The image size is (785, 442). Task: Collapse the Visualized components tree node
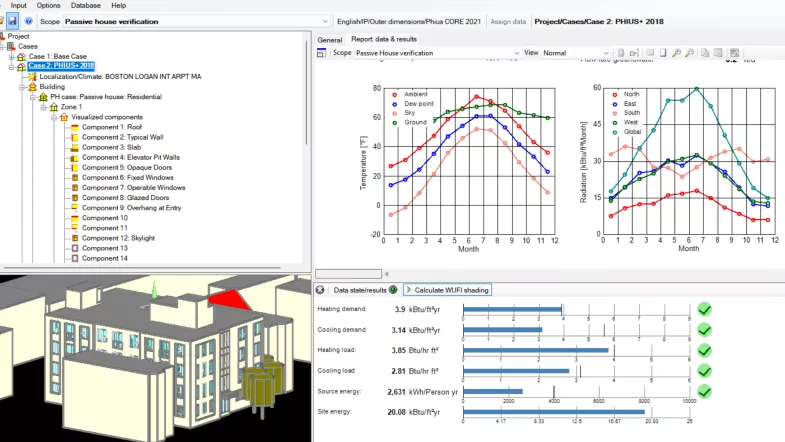coord(55,117)
